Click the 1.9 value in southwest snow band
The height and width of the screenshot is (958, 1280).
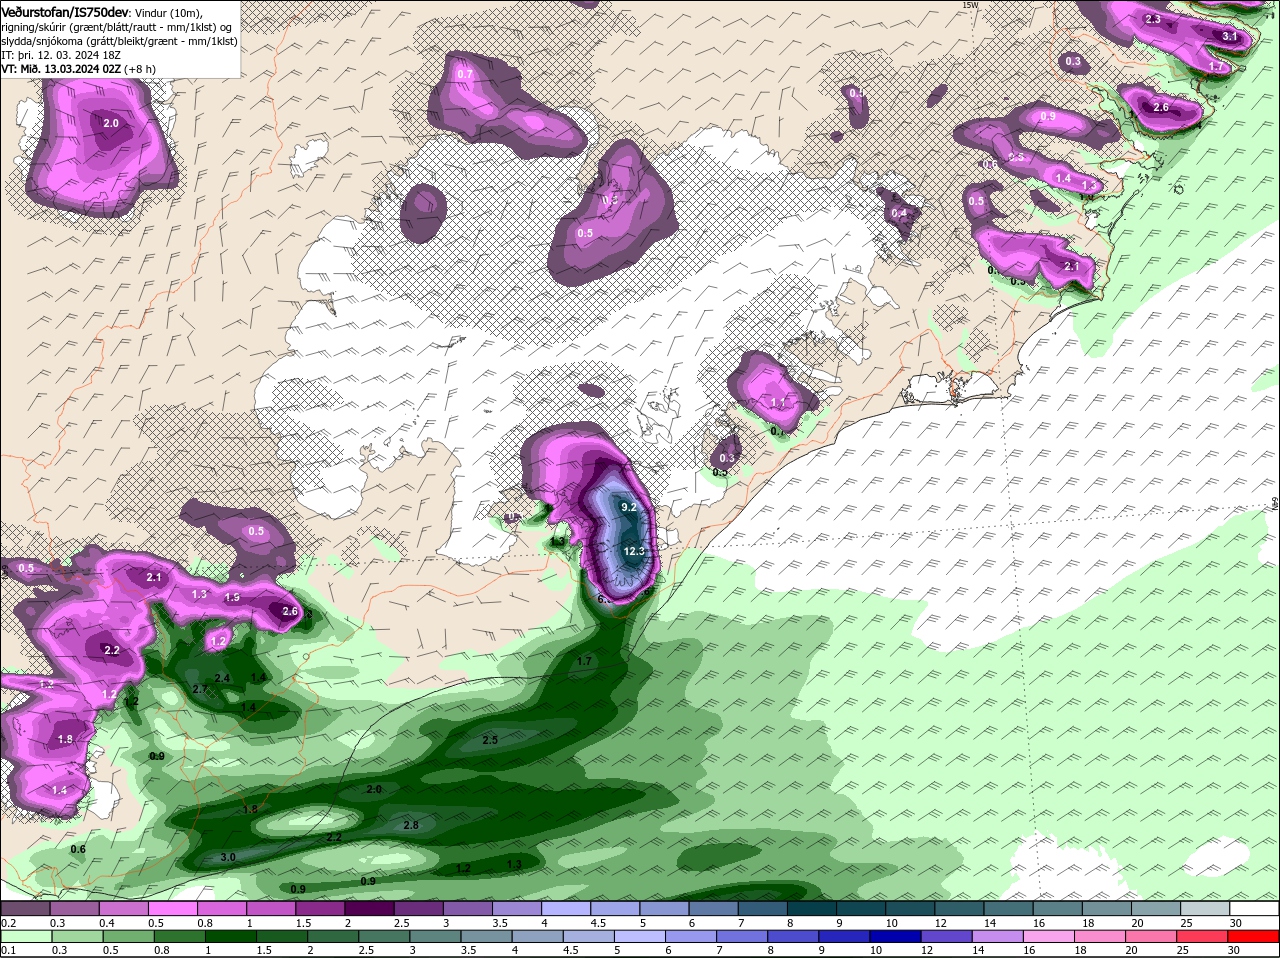pos(232,598)
